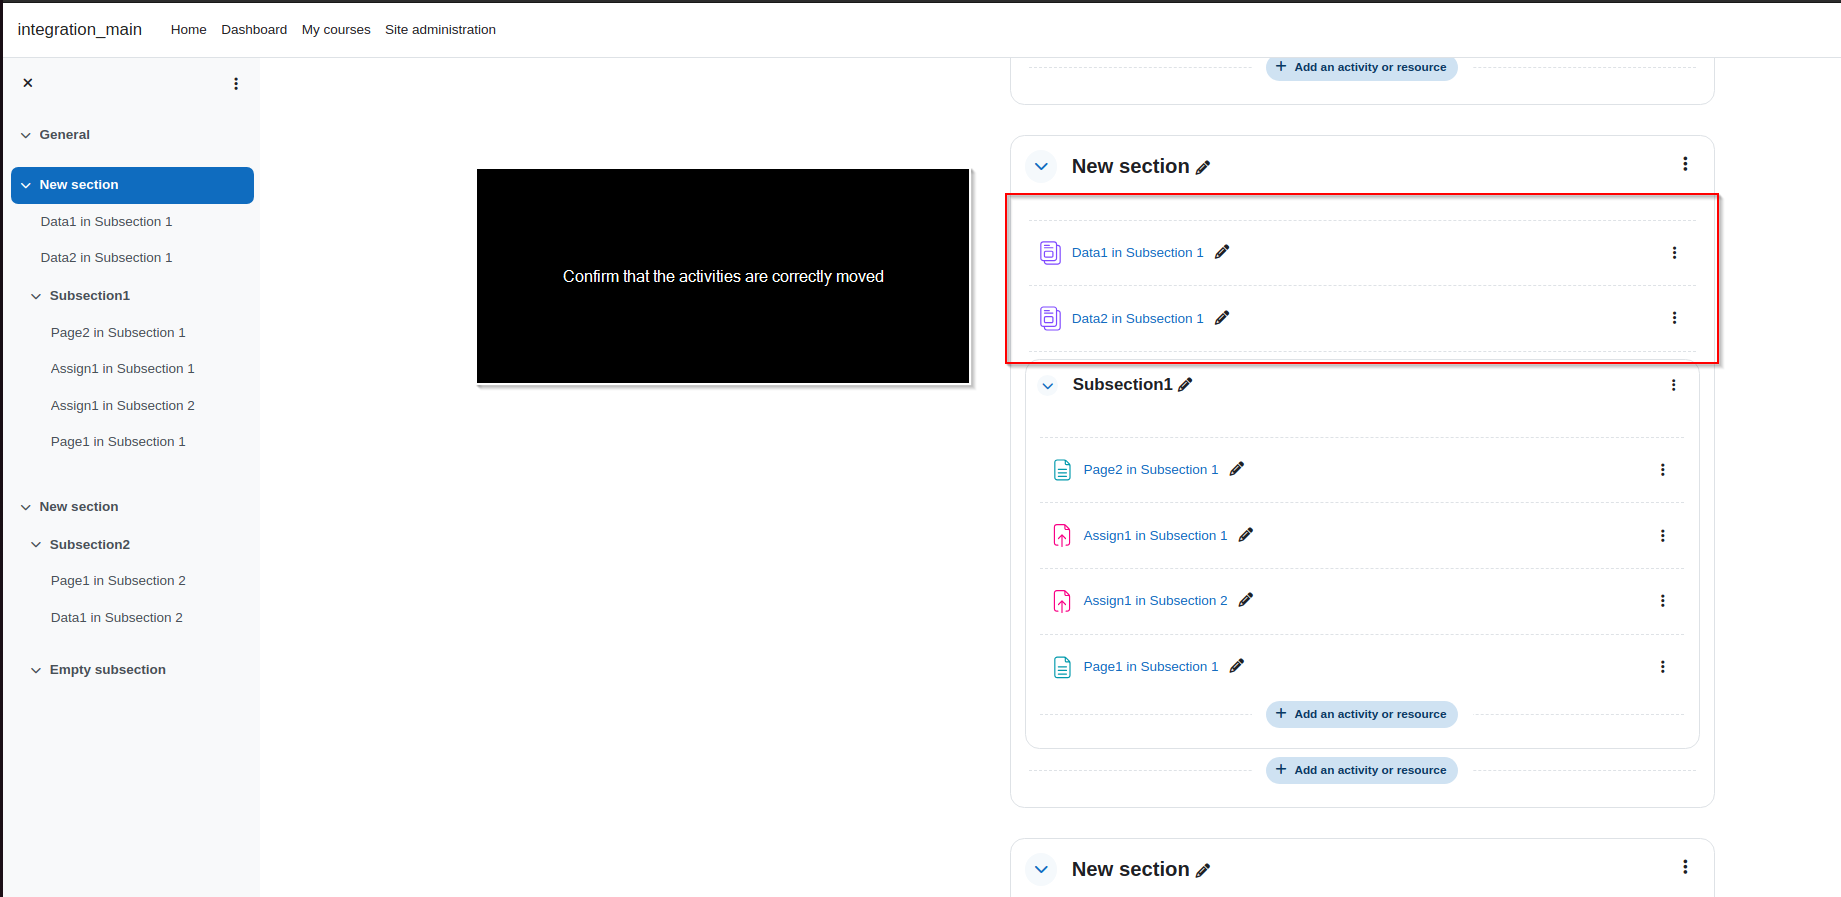The width and height of the screenshot is (1841, 897).
Task: Open Assign1 in Subsection 1 activity link
Action: 1155,536
